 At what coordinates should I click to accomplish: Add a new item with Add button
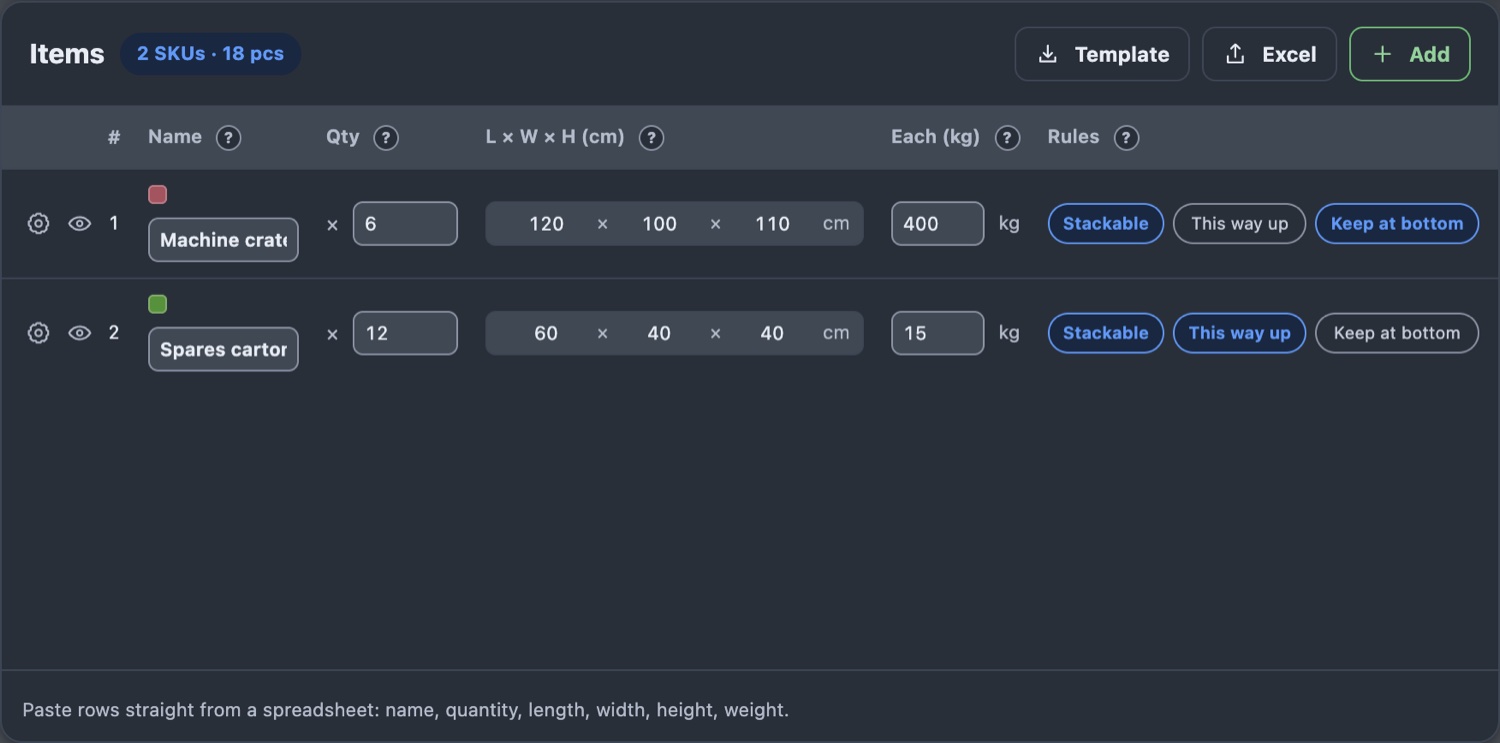(1410, 54)
